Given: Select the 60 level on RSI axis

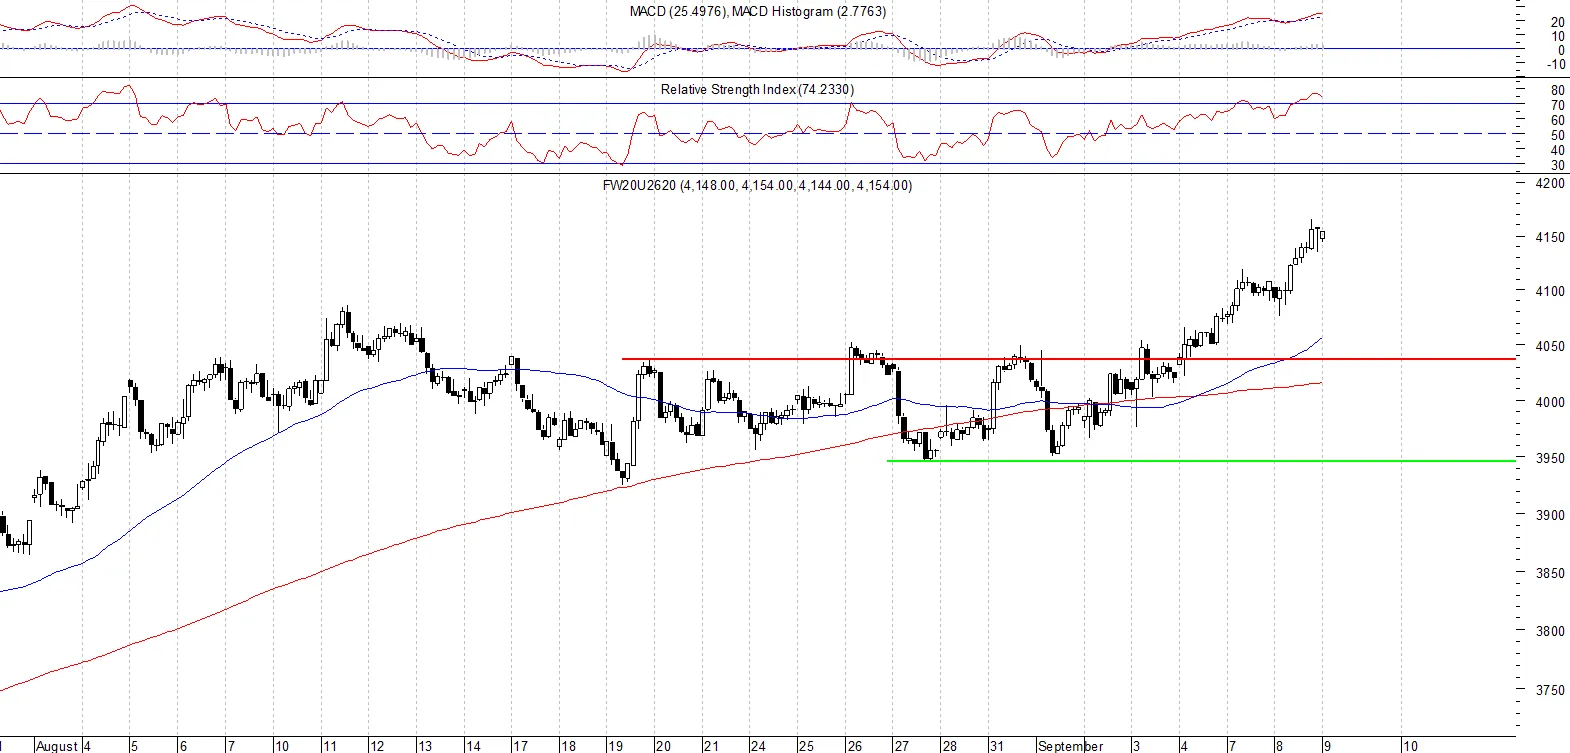Looking at the screenshot, I should tap(1558, 120).
